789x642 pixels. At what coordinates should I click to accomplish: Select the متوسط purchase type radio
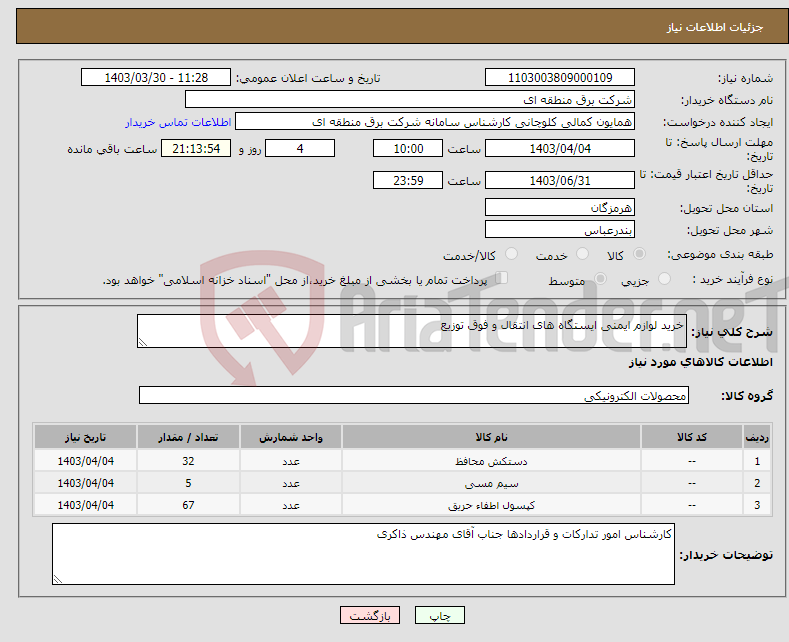pos(600,278)
